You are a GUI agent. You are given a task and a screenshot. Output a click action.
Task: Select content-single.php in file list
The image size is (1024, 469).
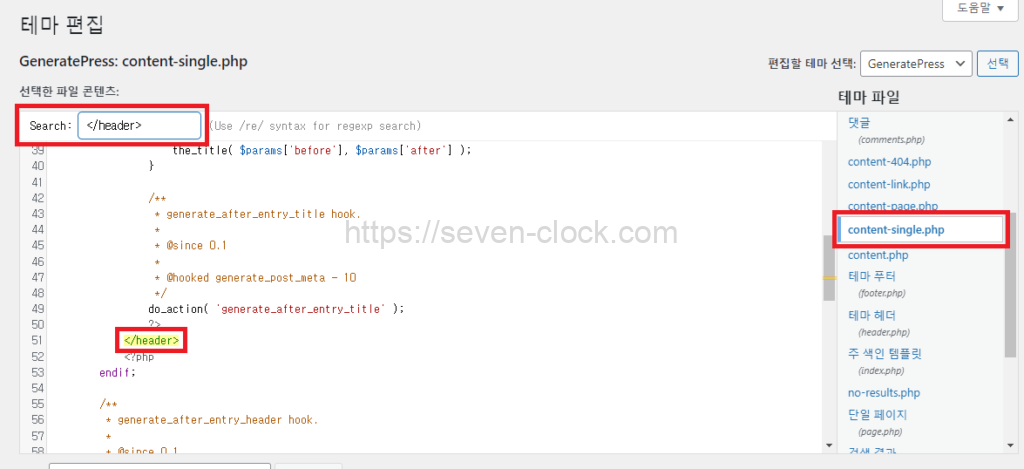pos(895,230)
